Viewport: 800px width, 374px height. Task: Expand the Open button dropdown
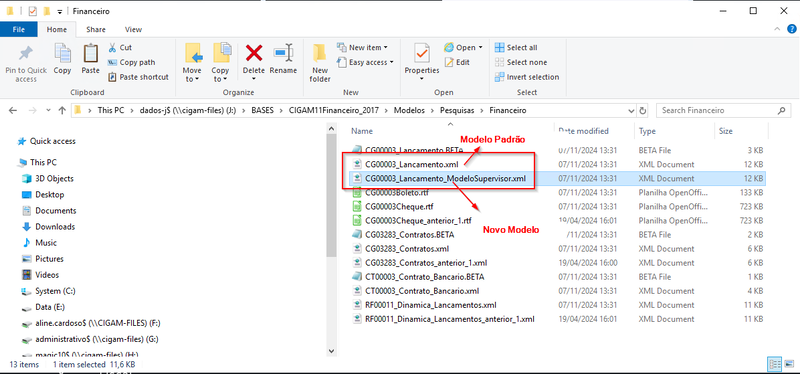pos(481,47)
